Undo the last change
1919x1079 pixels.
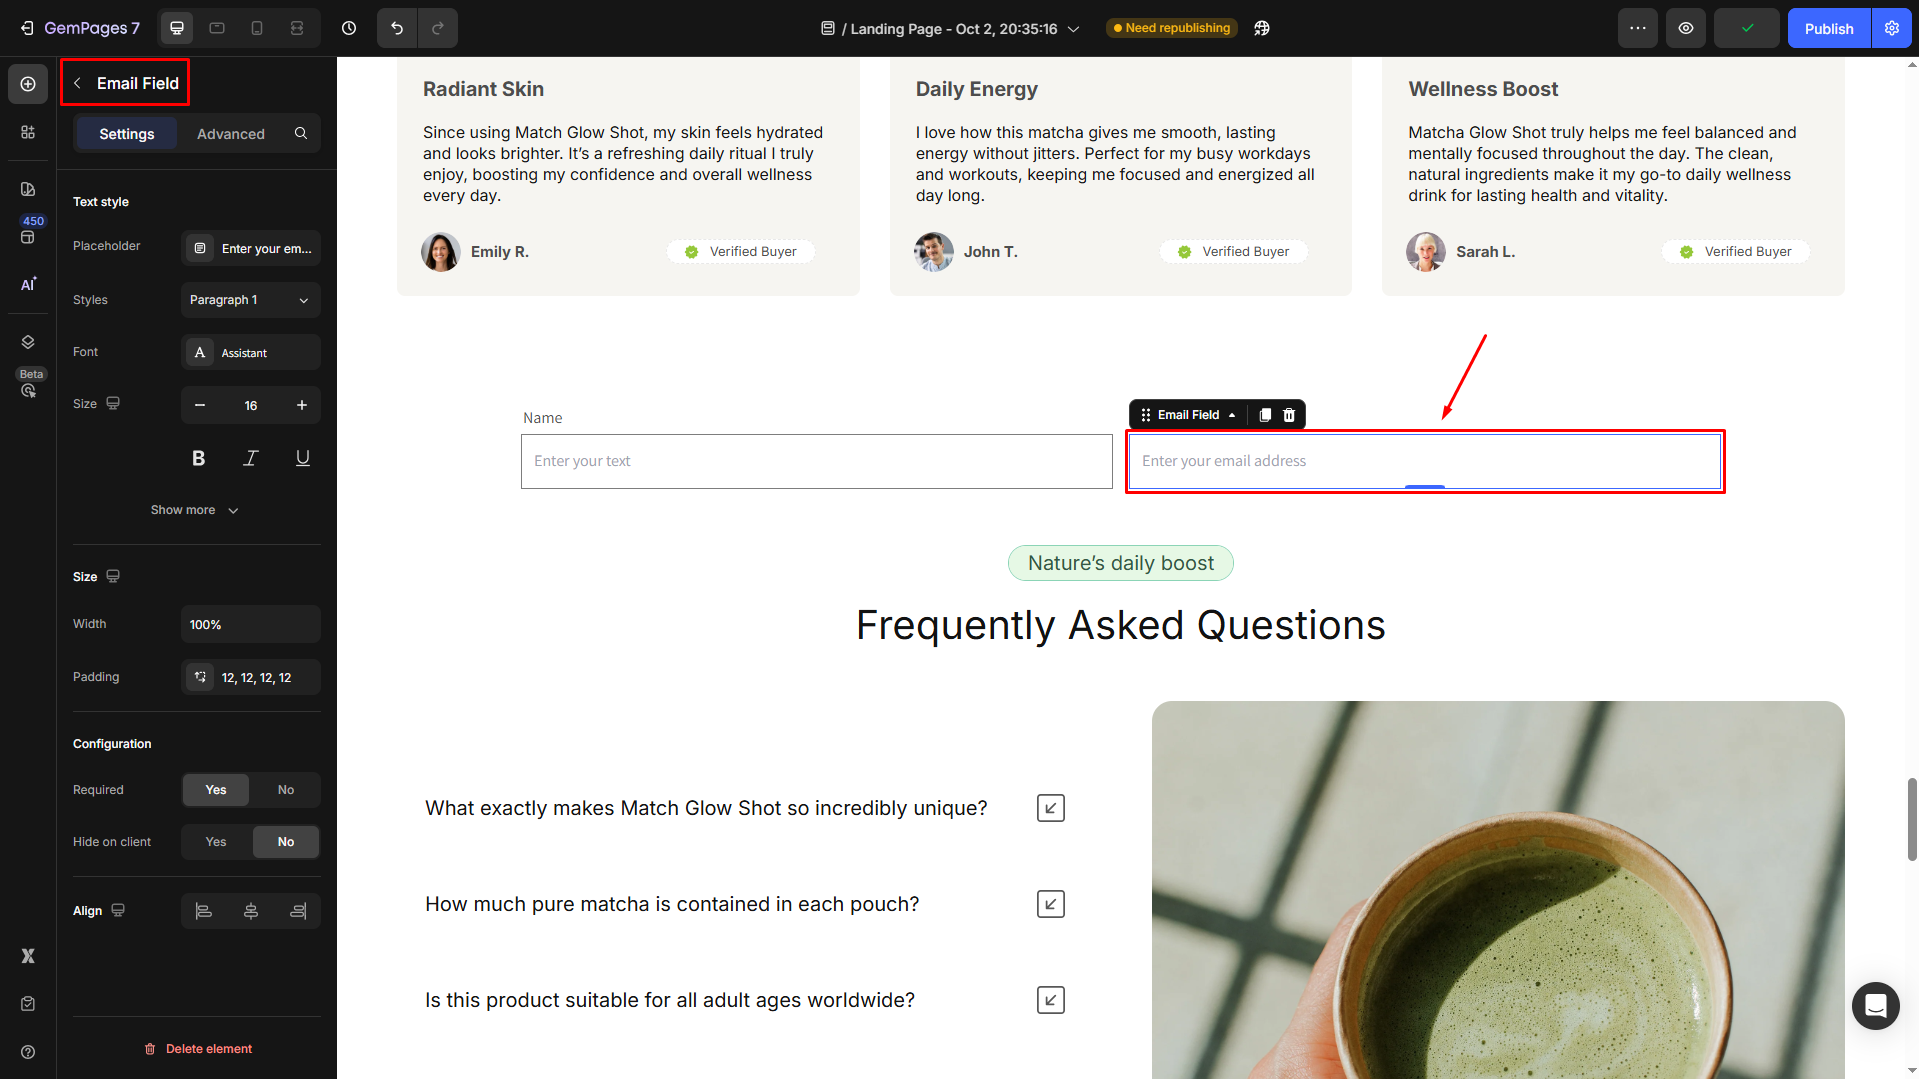pyautogui.click(x=397, y=28)
